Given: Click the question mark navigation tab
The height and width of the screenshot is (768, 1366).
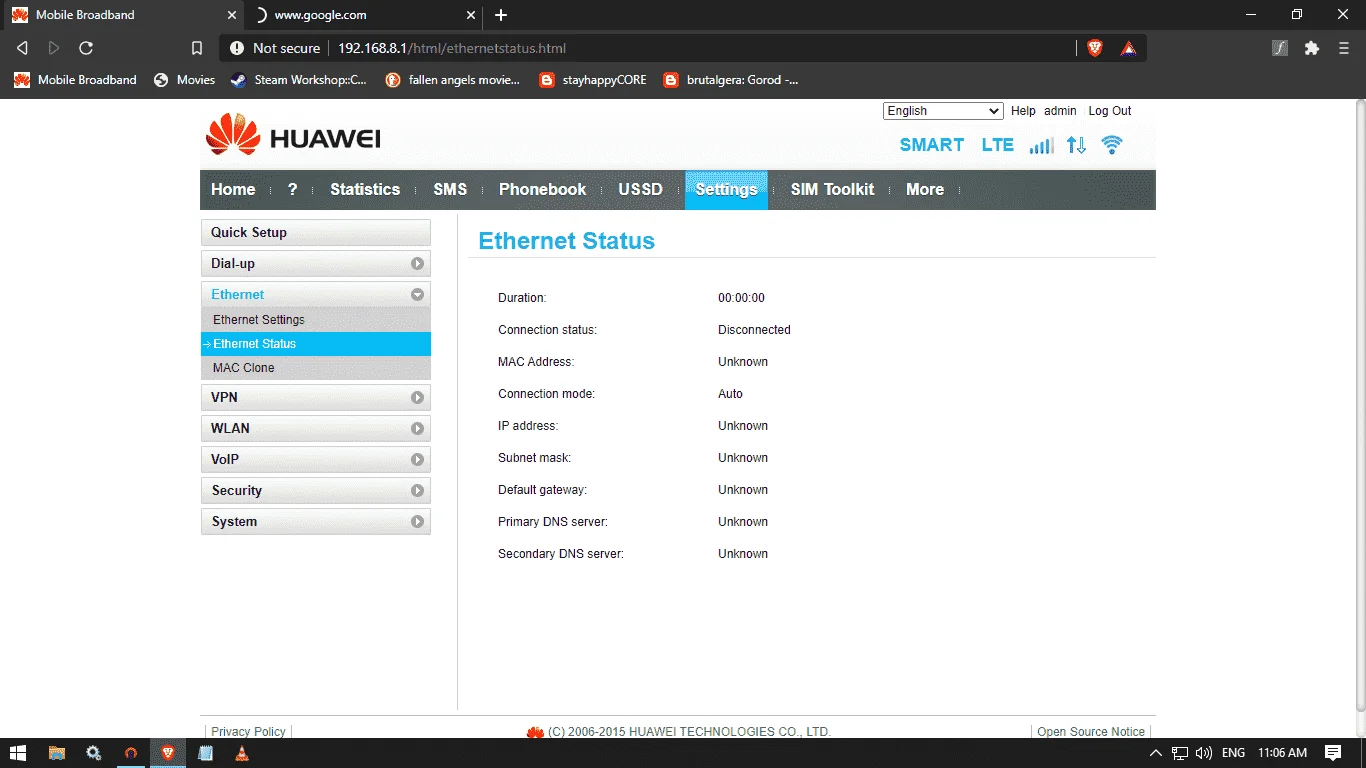Looking at the screenshot, I should (x=292, y=190).
